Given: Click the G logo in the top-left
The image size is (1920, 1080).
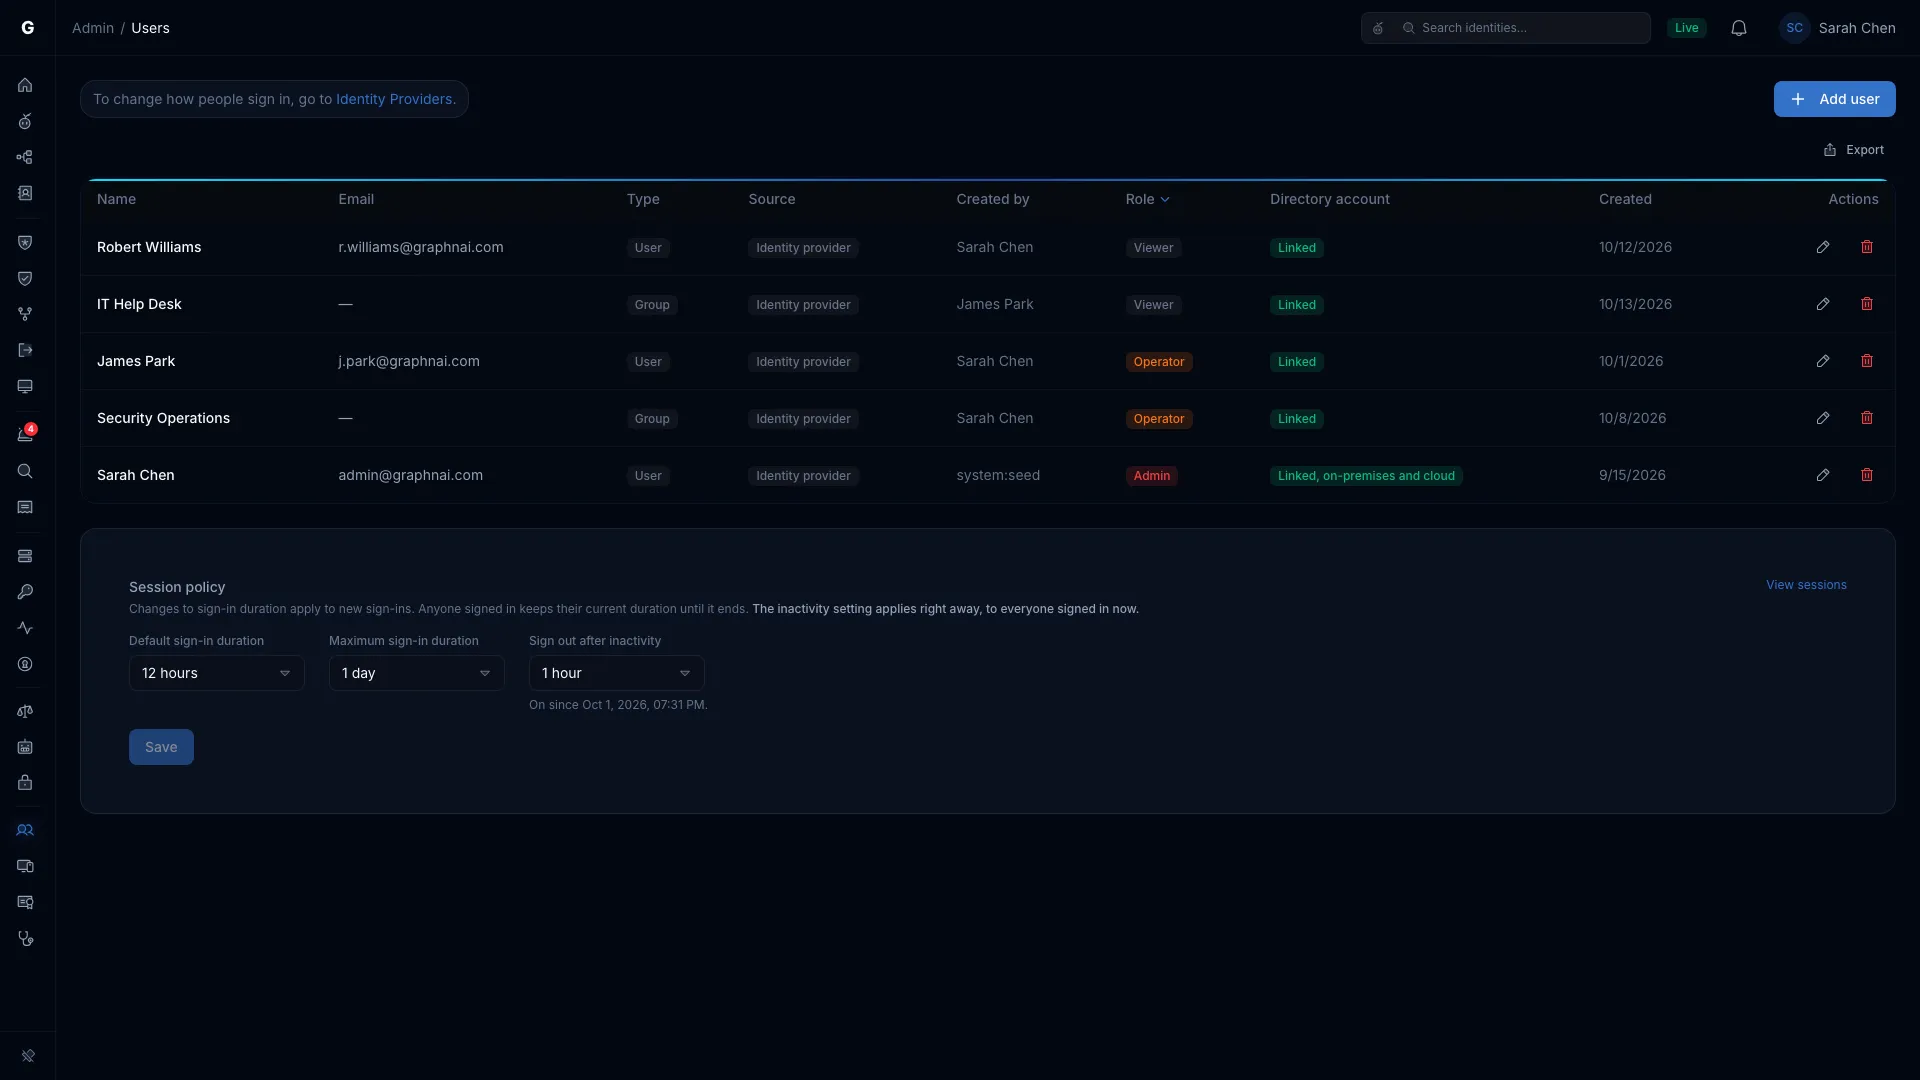Looking at the screenshot, I should (27, 28).
